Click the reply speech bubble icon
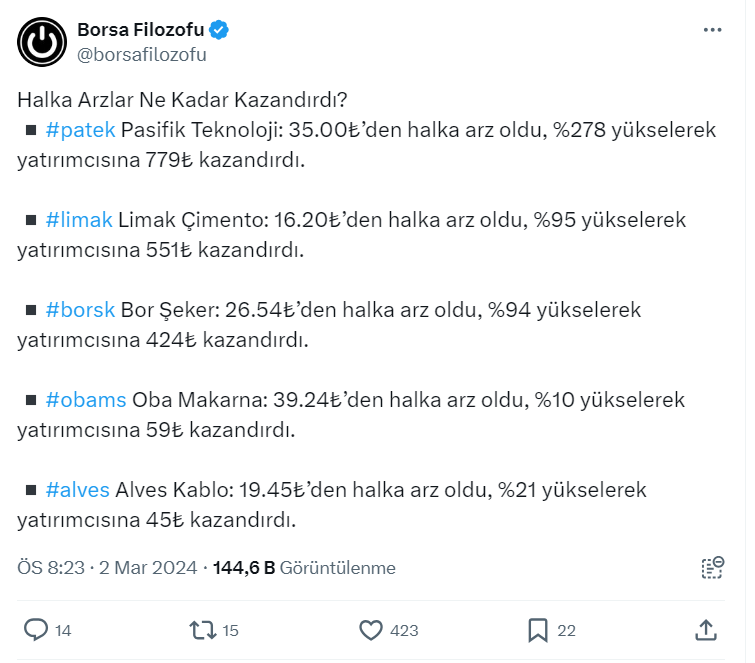This screenshot has width=755, height=663. [36, 629]
